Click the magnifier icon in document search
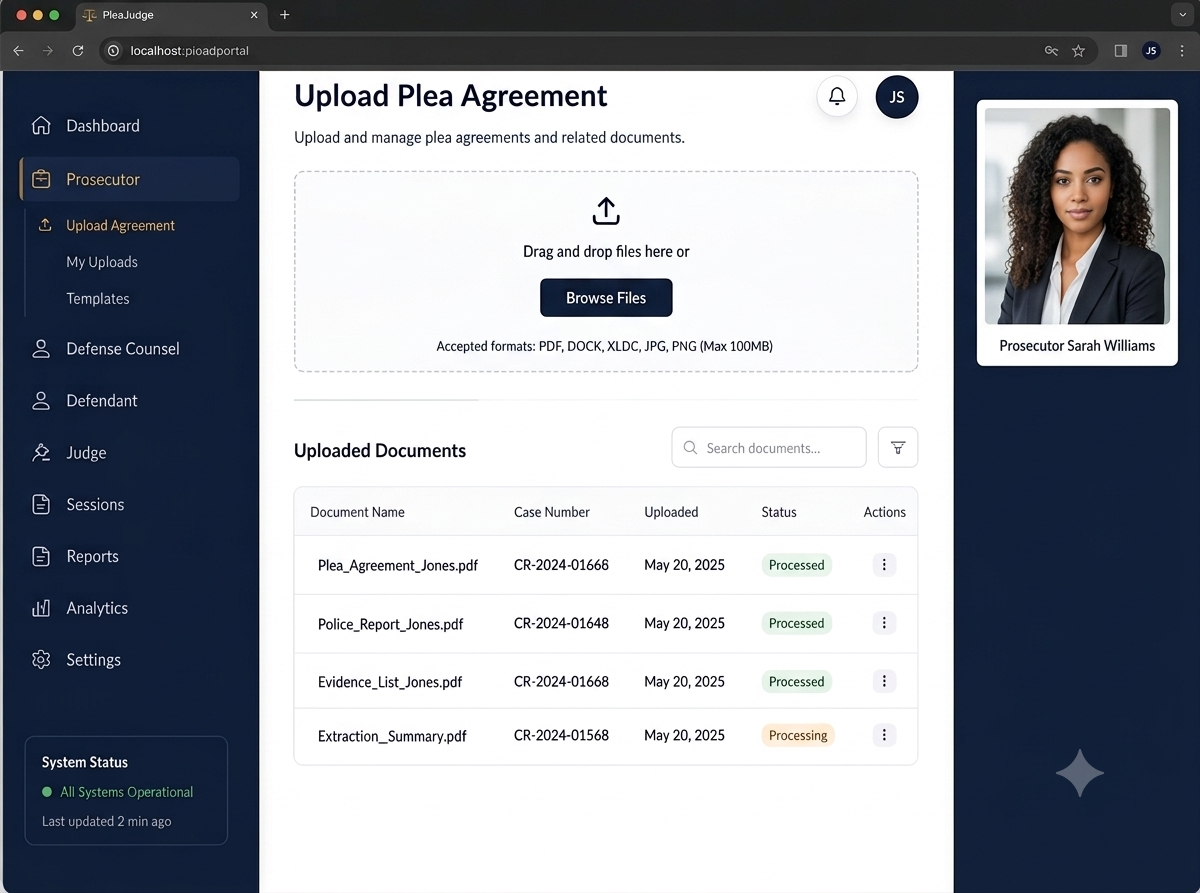 tap(690, 448)
